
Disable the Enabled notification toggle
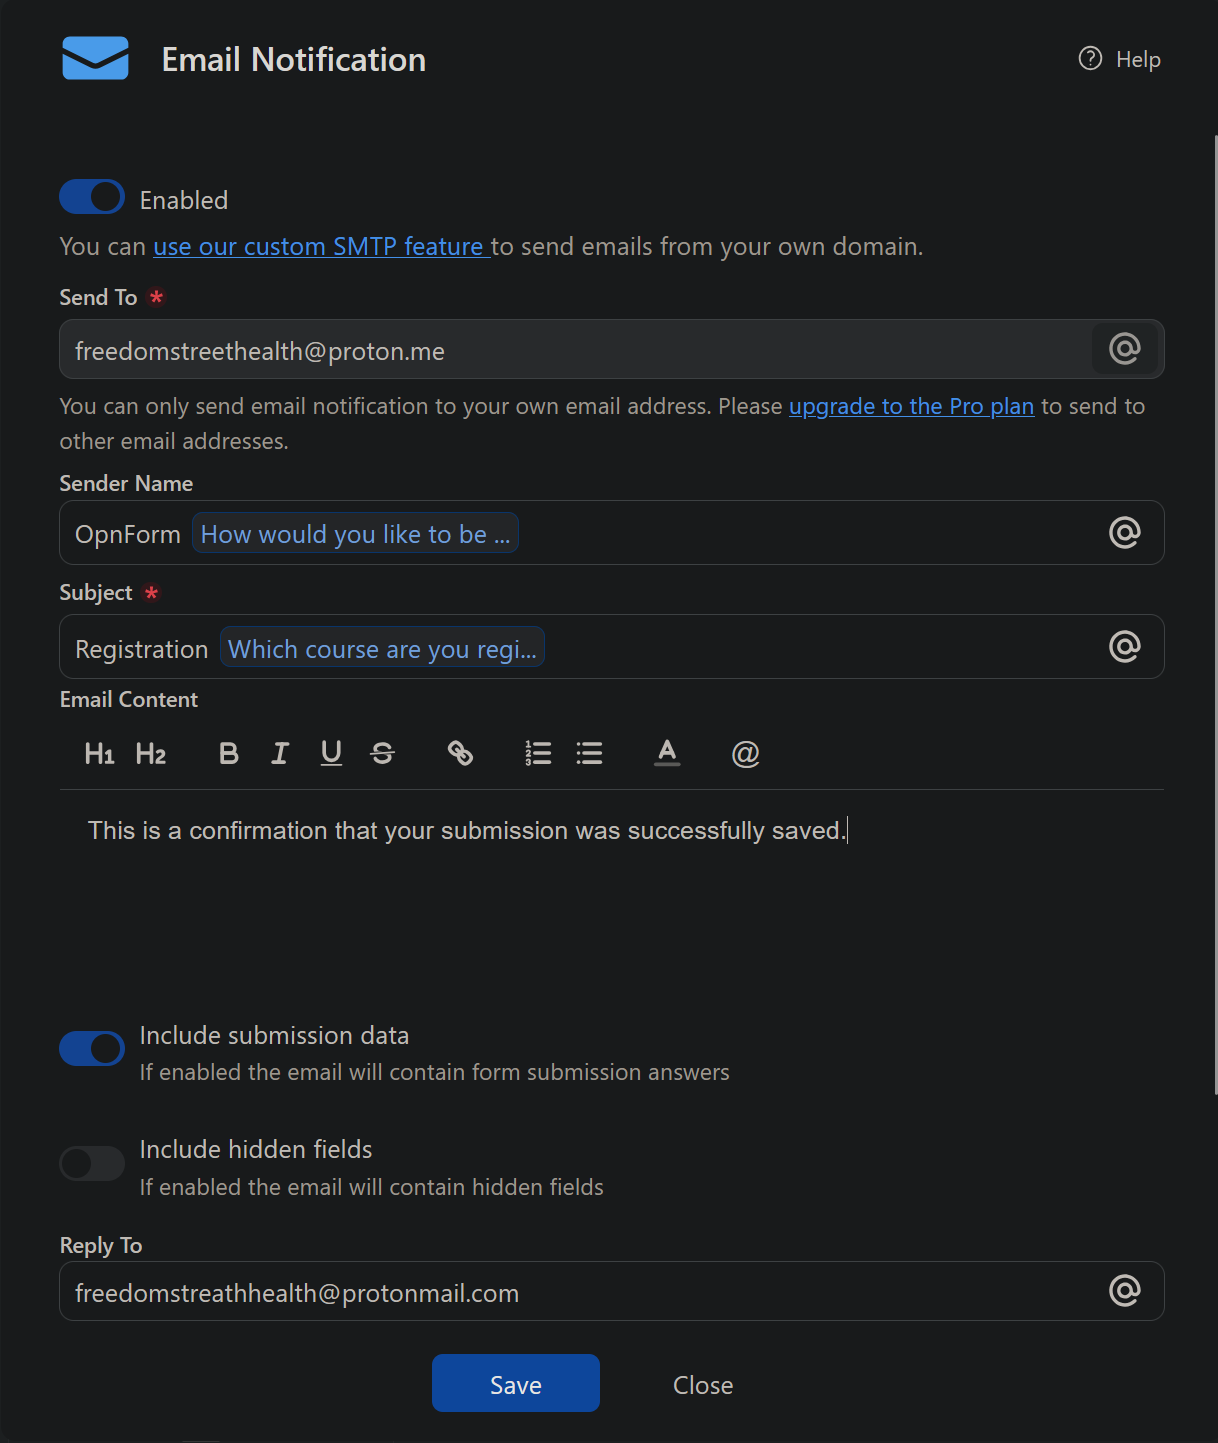pyautogui.click(x=92, y=197)
